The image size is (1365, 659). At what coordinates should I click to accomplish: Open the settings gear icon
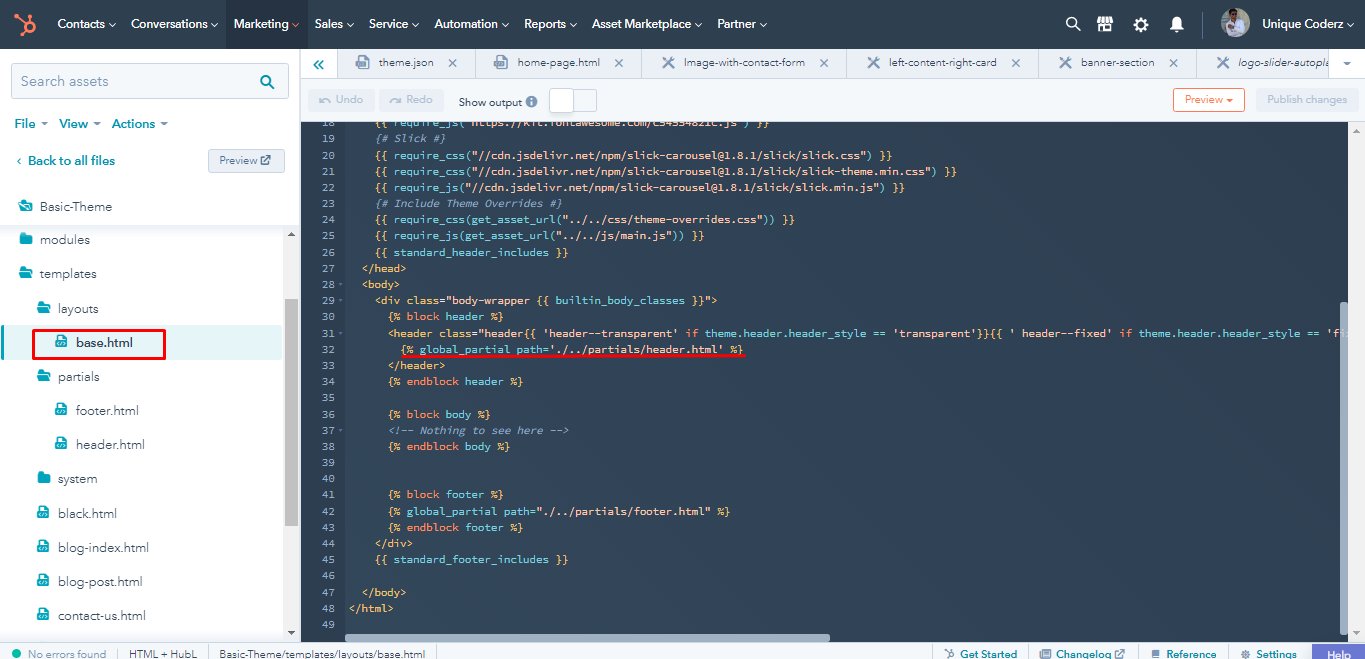point(1141,24)
